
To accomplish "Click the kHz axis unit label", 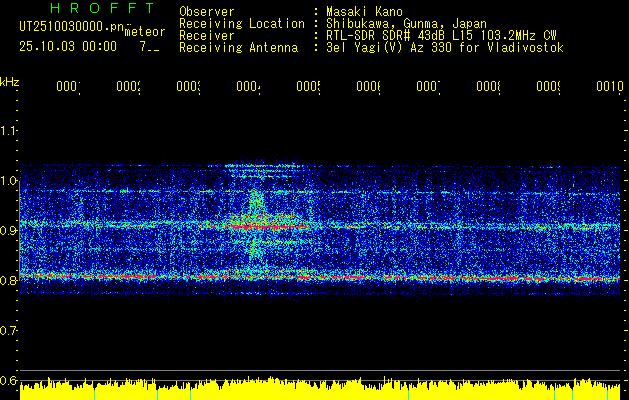I will click(9, 82).
